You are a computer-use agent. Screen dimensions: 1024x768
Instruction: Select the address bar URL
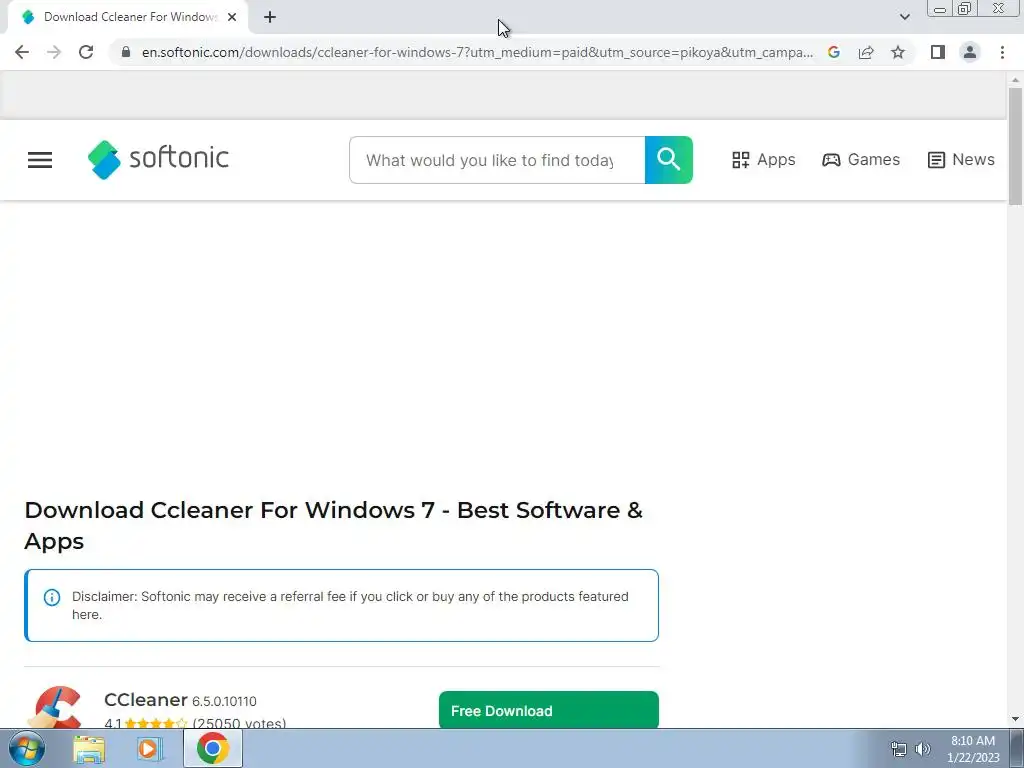pyautogui.click(x=477, y=52)
